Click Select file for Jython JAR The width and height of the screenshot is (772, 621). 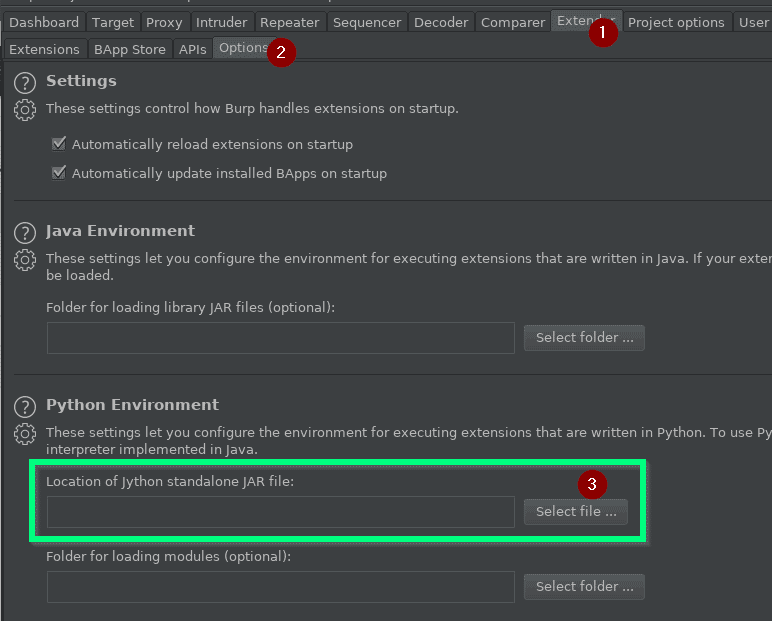click(576, 511)
